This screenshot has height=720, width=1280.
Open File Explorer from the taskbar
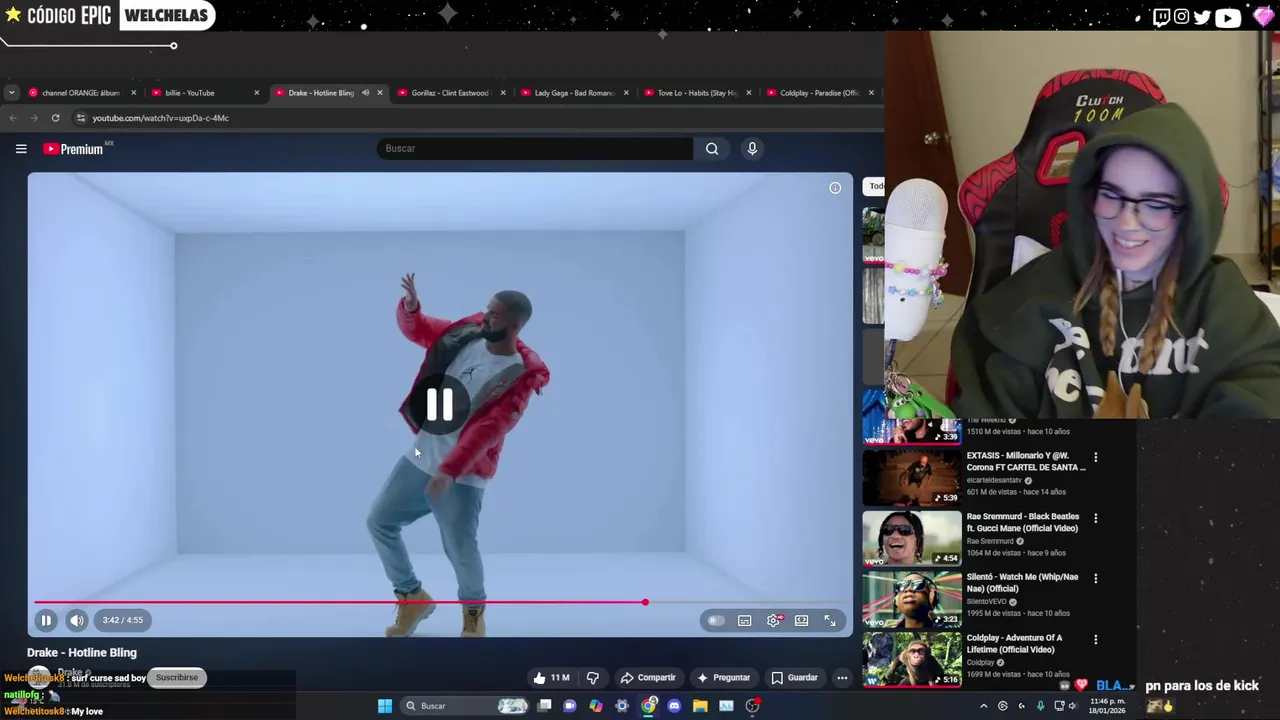click(x=700, y=706)
